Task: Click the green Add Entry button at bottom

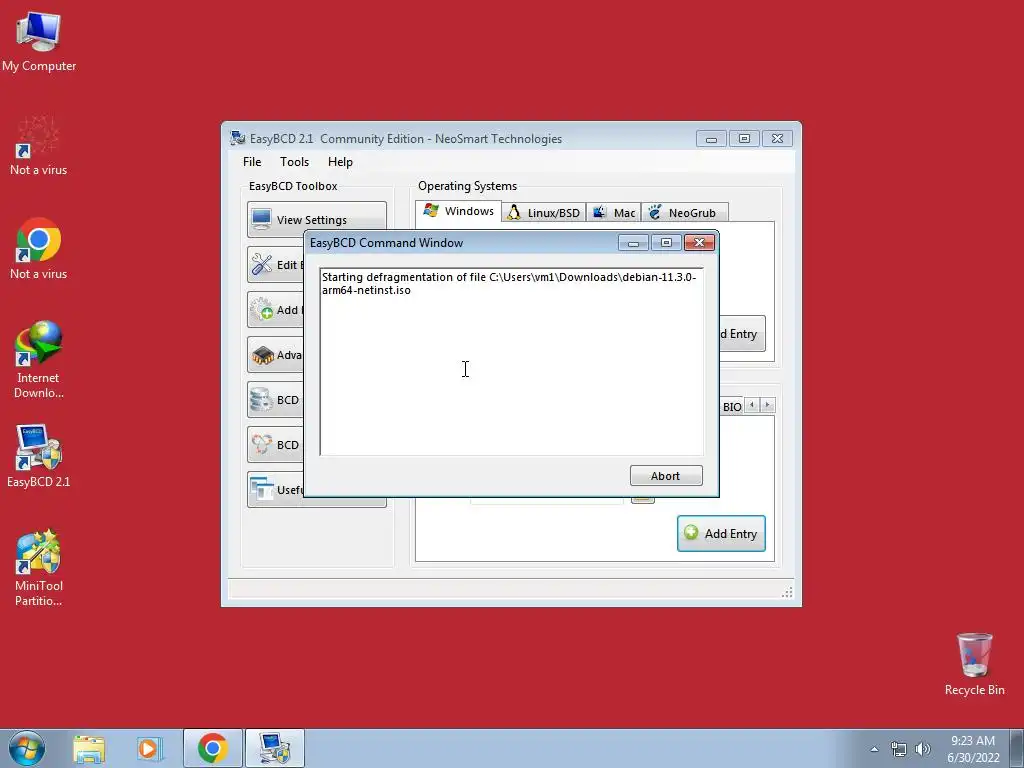Action: (x=721, y=534)
